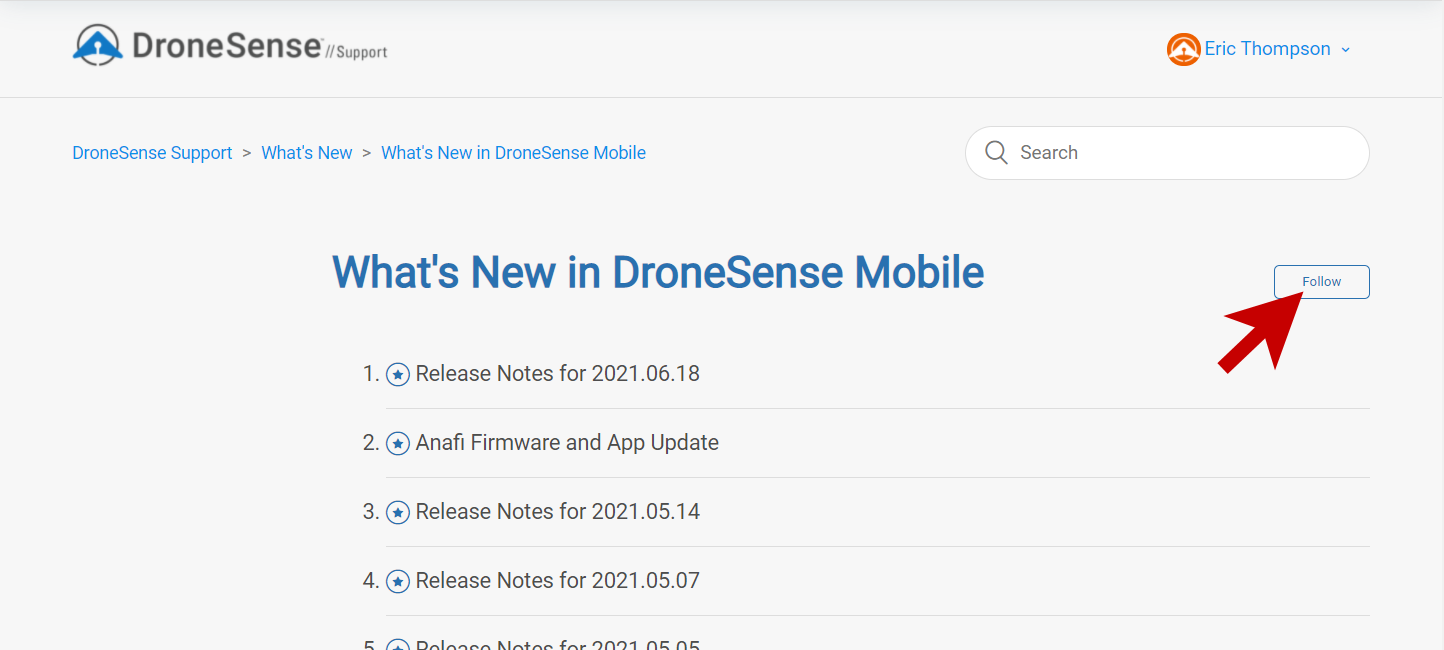The width and height of the screenshot is (1444, 650).
Task: Follow this section using the Follow button
Action: coord(1321,282)
